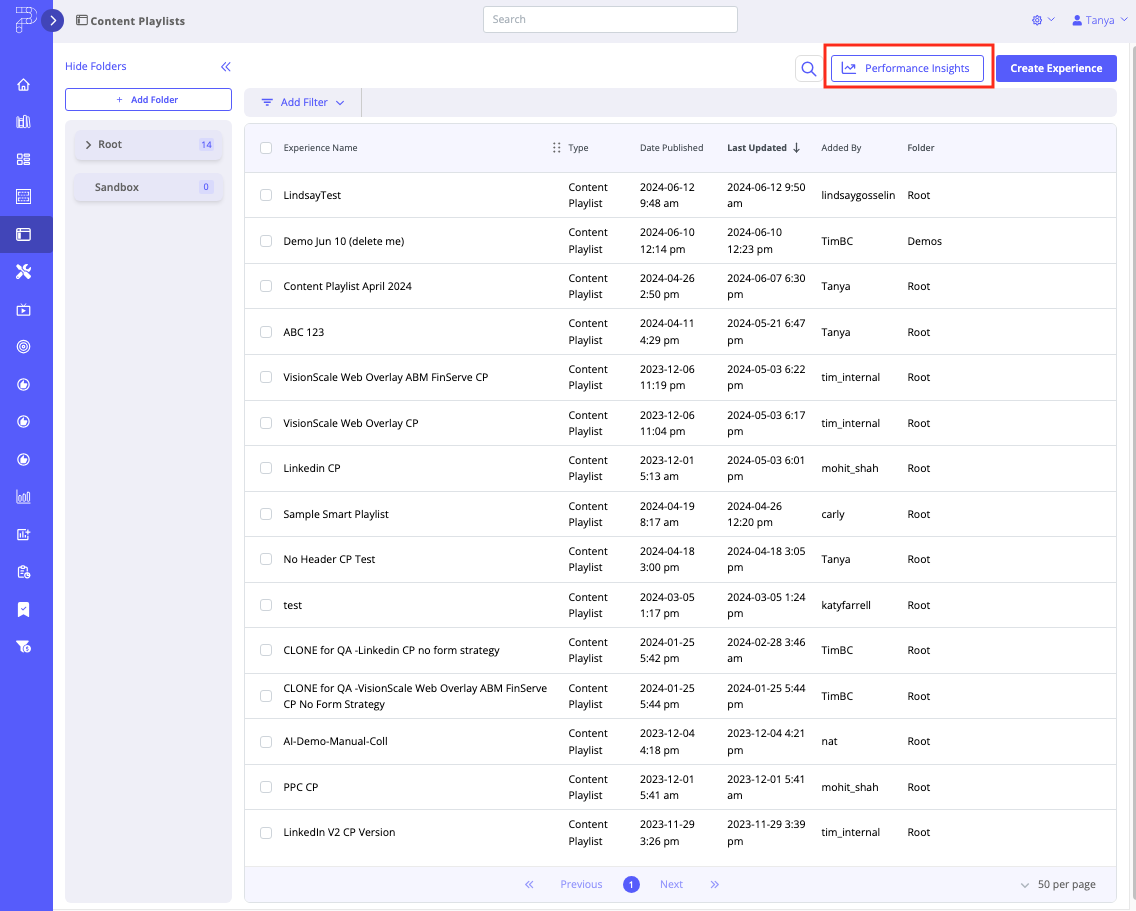This screenshot has height=911, width=1136.
Task: Check the Content Playlist April 2024 checkbox
Action: (266, 286)
